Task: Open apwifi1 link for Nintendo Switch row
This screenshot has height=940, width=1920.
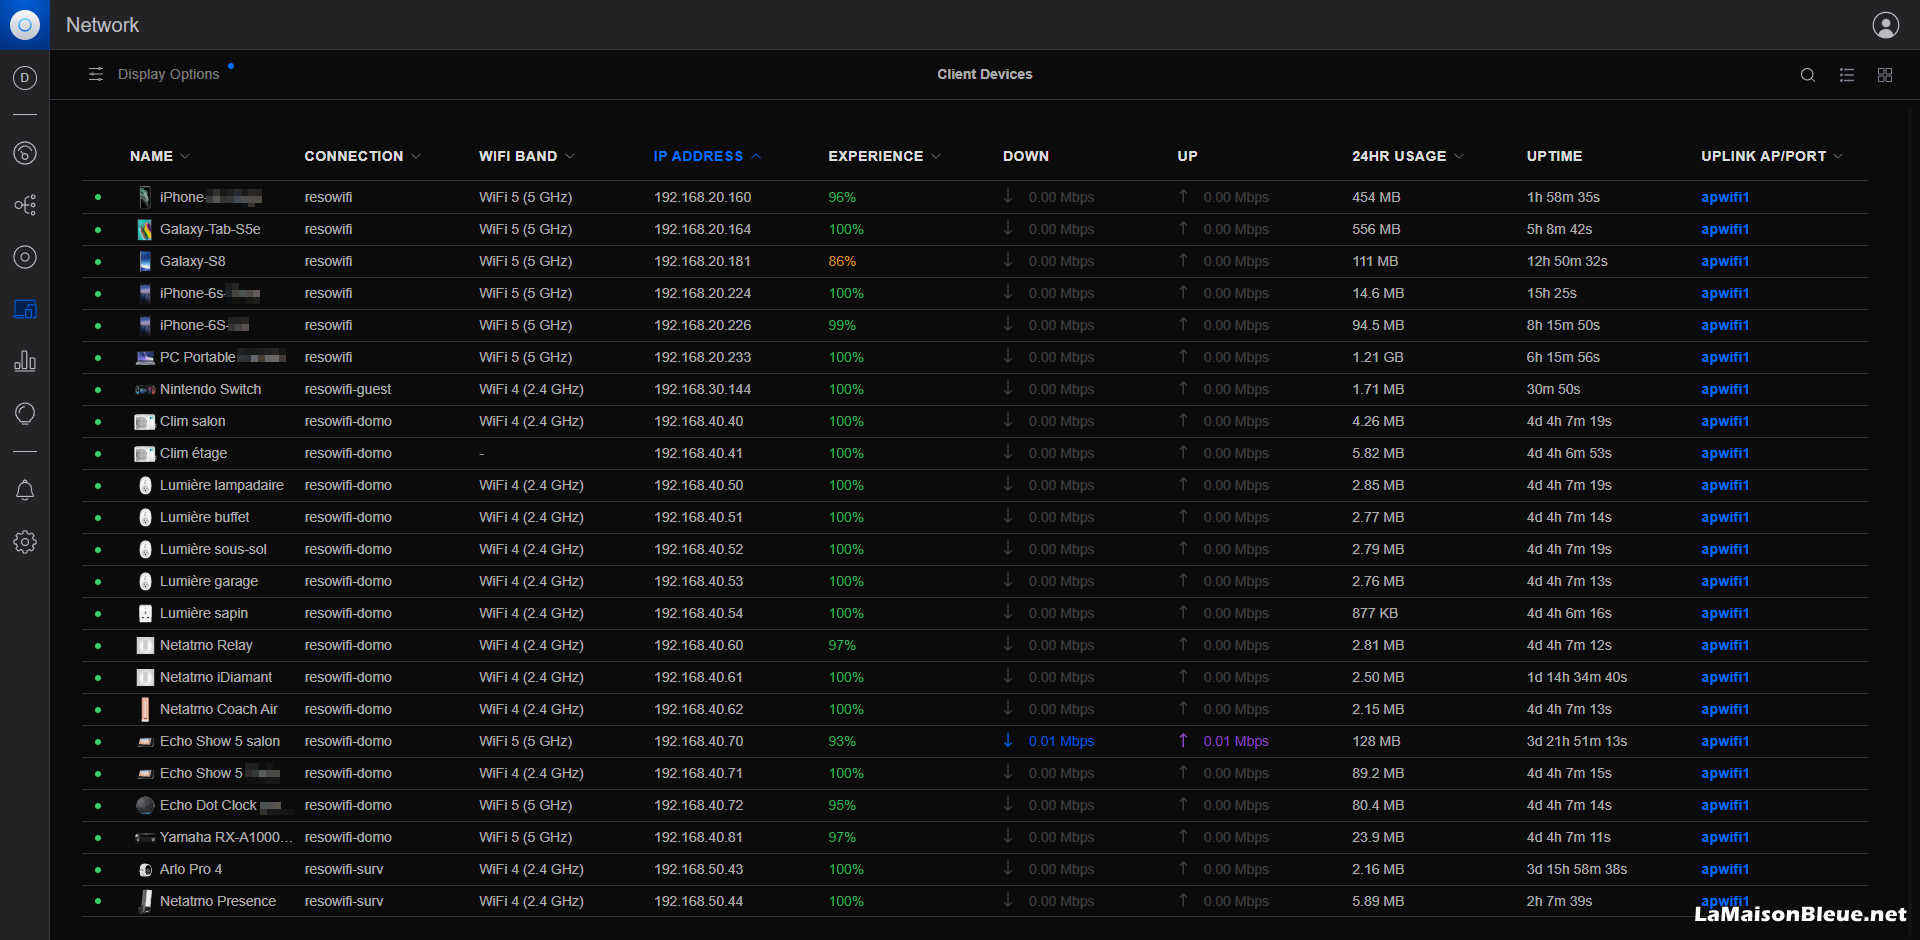Action: pos(1725,390)
